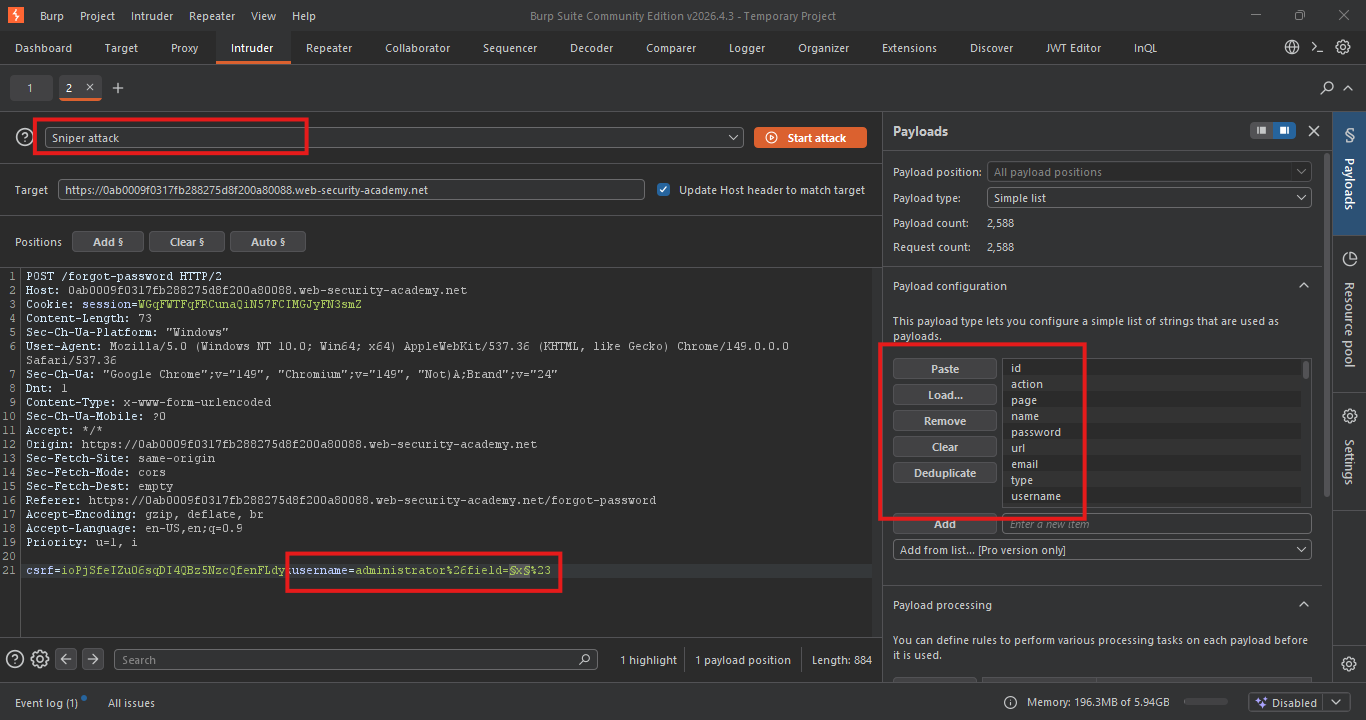Image resolution: width=1366 pixels, height=720 pixels.
Task: Open the Payload type Simple list dropdown
Action: click(1149, 198)
